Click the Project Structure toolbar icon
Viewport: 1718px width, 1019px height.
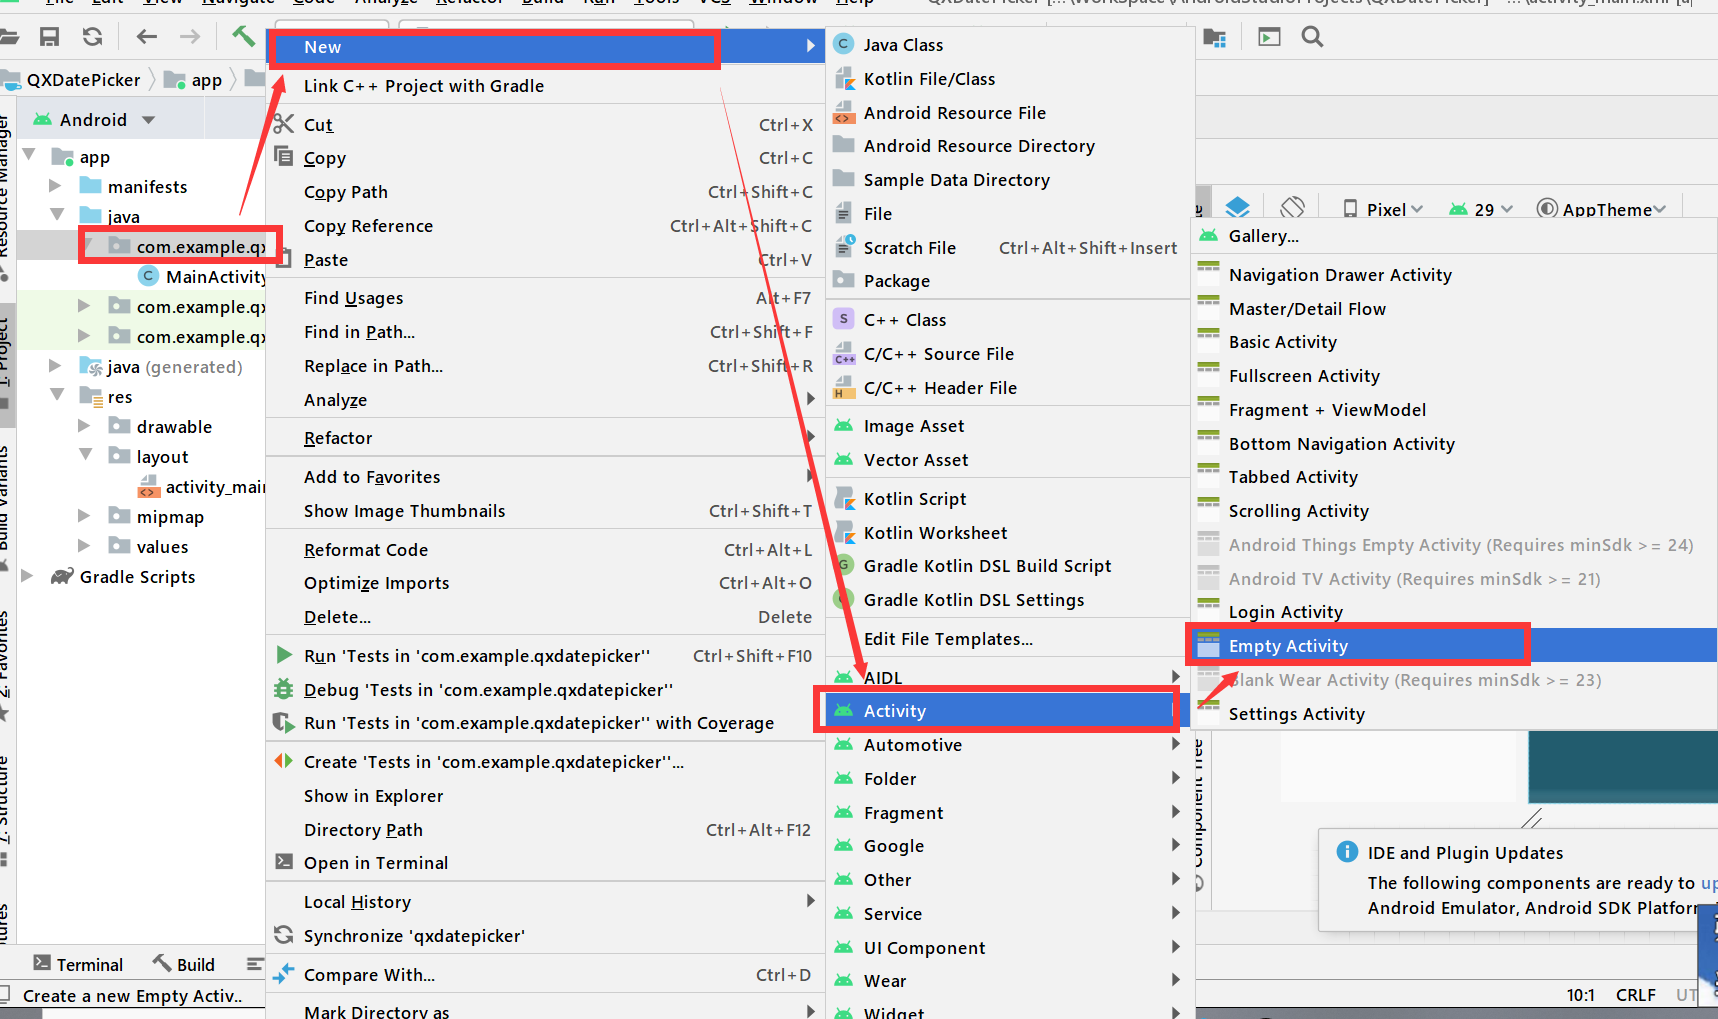click(1215, 38)
